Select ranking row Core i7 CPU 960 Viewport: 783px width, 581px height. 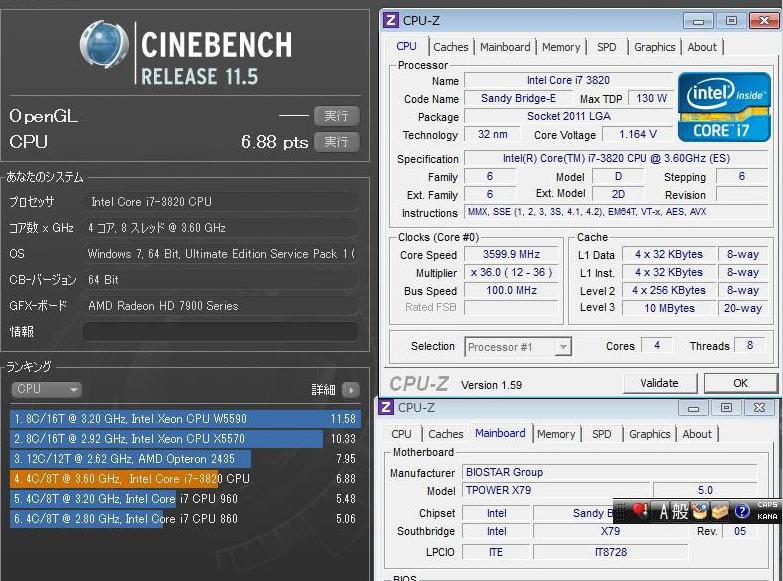(185, 499)
